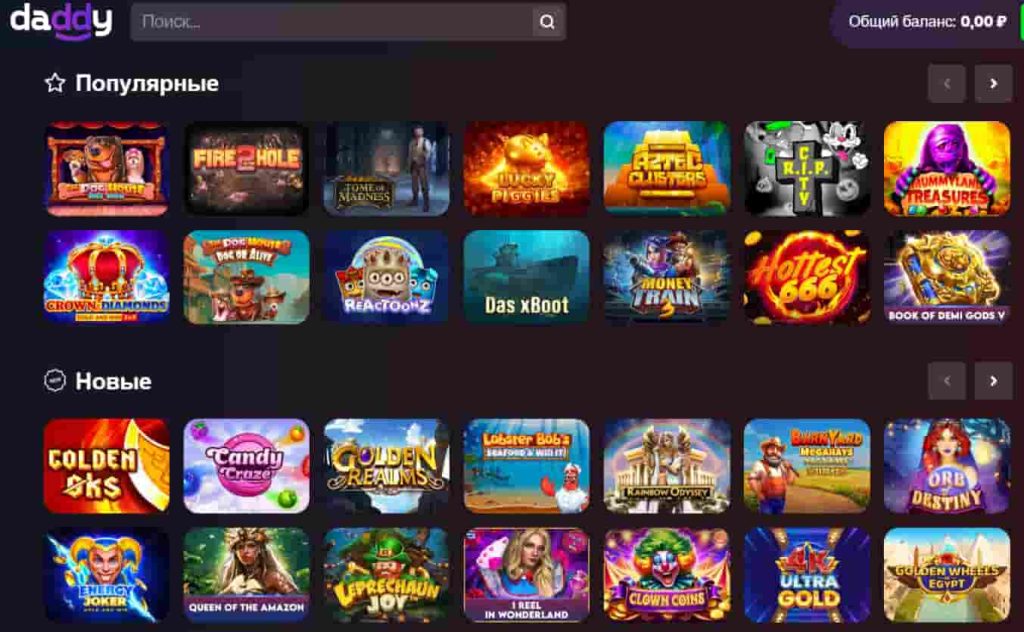1024x632 pixels.
Task: Launch the 4K Ultra Gold game
Action: [x=807, y=575]
